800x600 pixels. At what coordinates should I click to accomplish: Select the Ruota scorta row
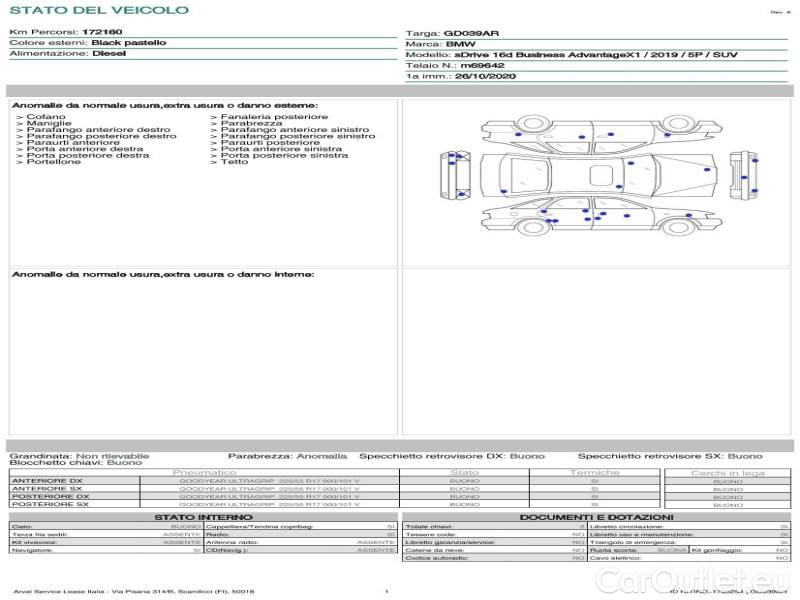click(638, 551)
